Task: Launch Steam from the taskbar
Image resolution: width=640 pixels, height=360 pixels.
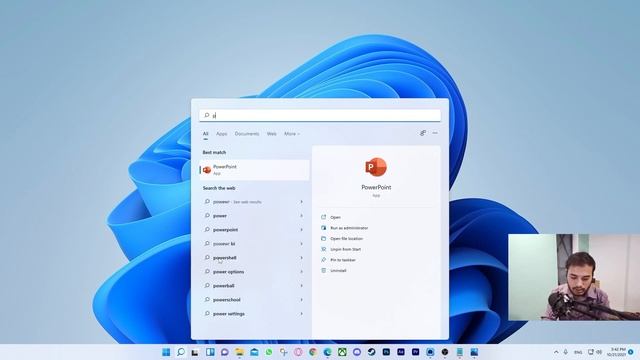Action: click(371, 352)
